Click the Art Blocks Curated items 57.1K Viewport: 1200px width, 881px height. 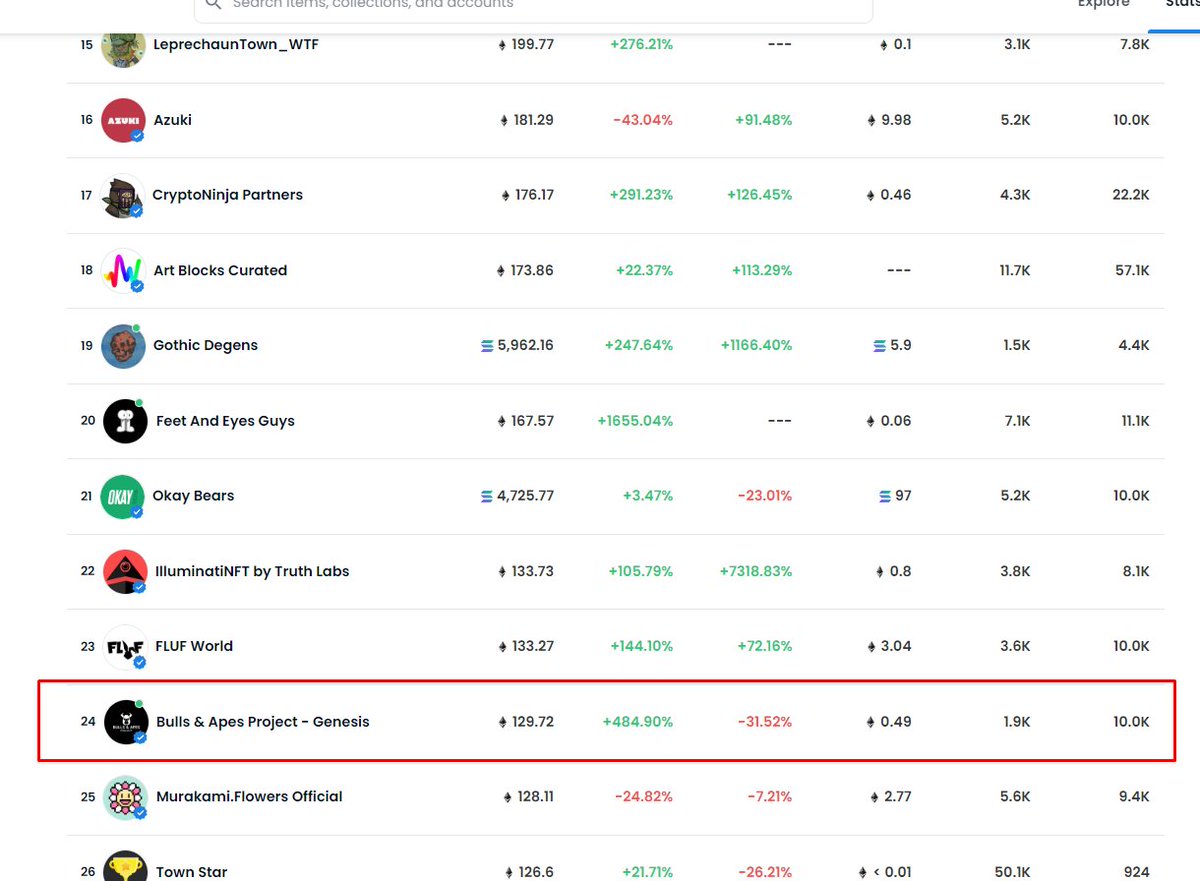(x=1131, y=270)
